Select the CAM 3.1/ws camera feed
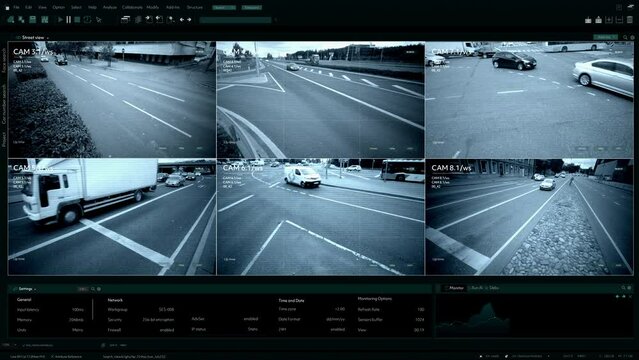 (112, 99)
